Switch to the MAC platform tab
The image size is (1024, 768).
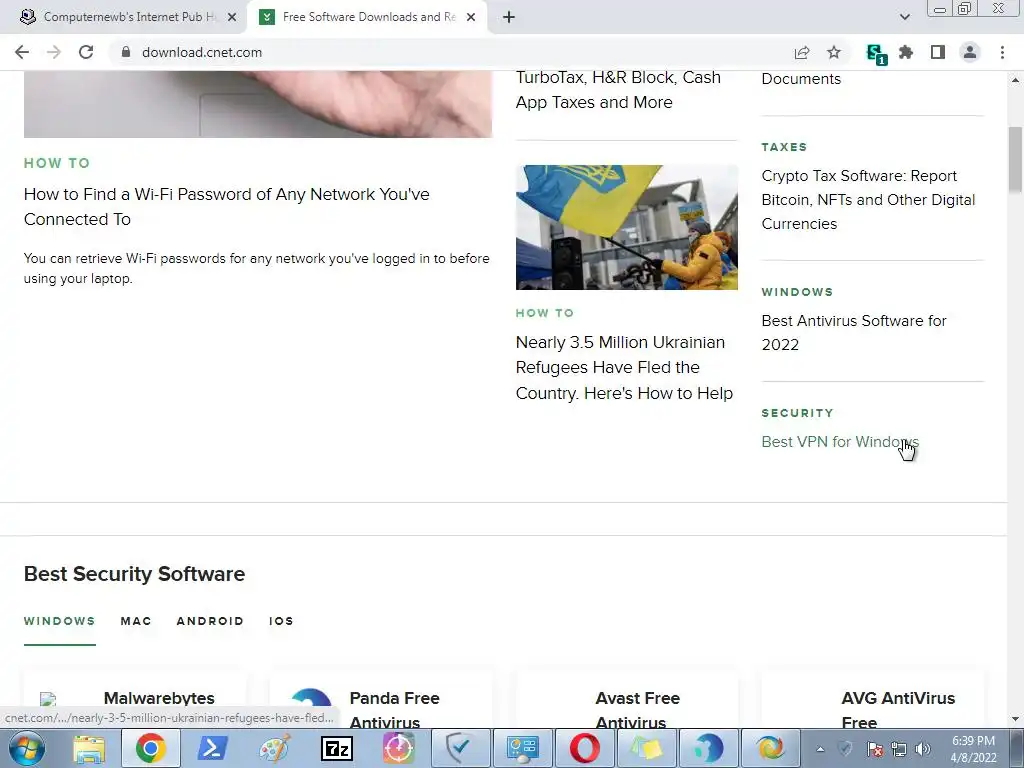pyautogui.click(x=136, y=621)
